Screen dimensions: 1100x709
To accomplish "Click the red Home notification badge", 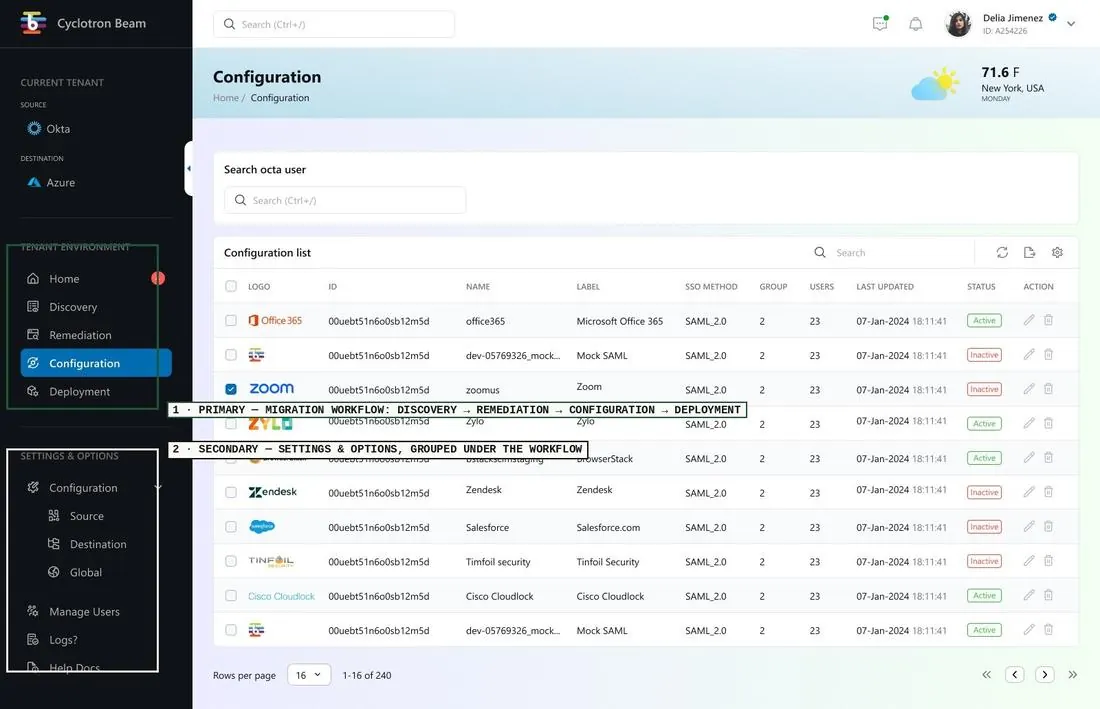I will (x=158, y=278).
